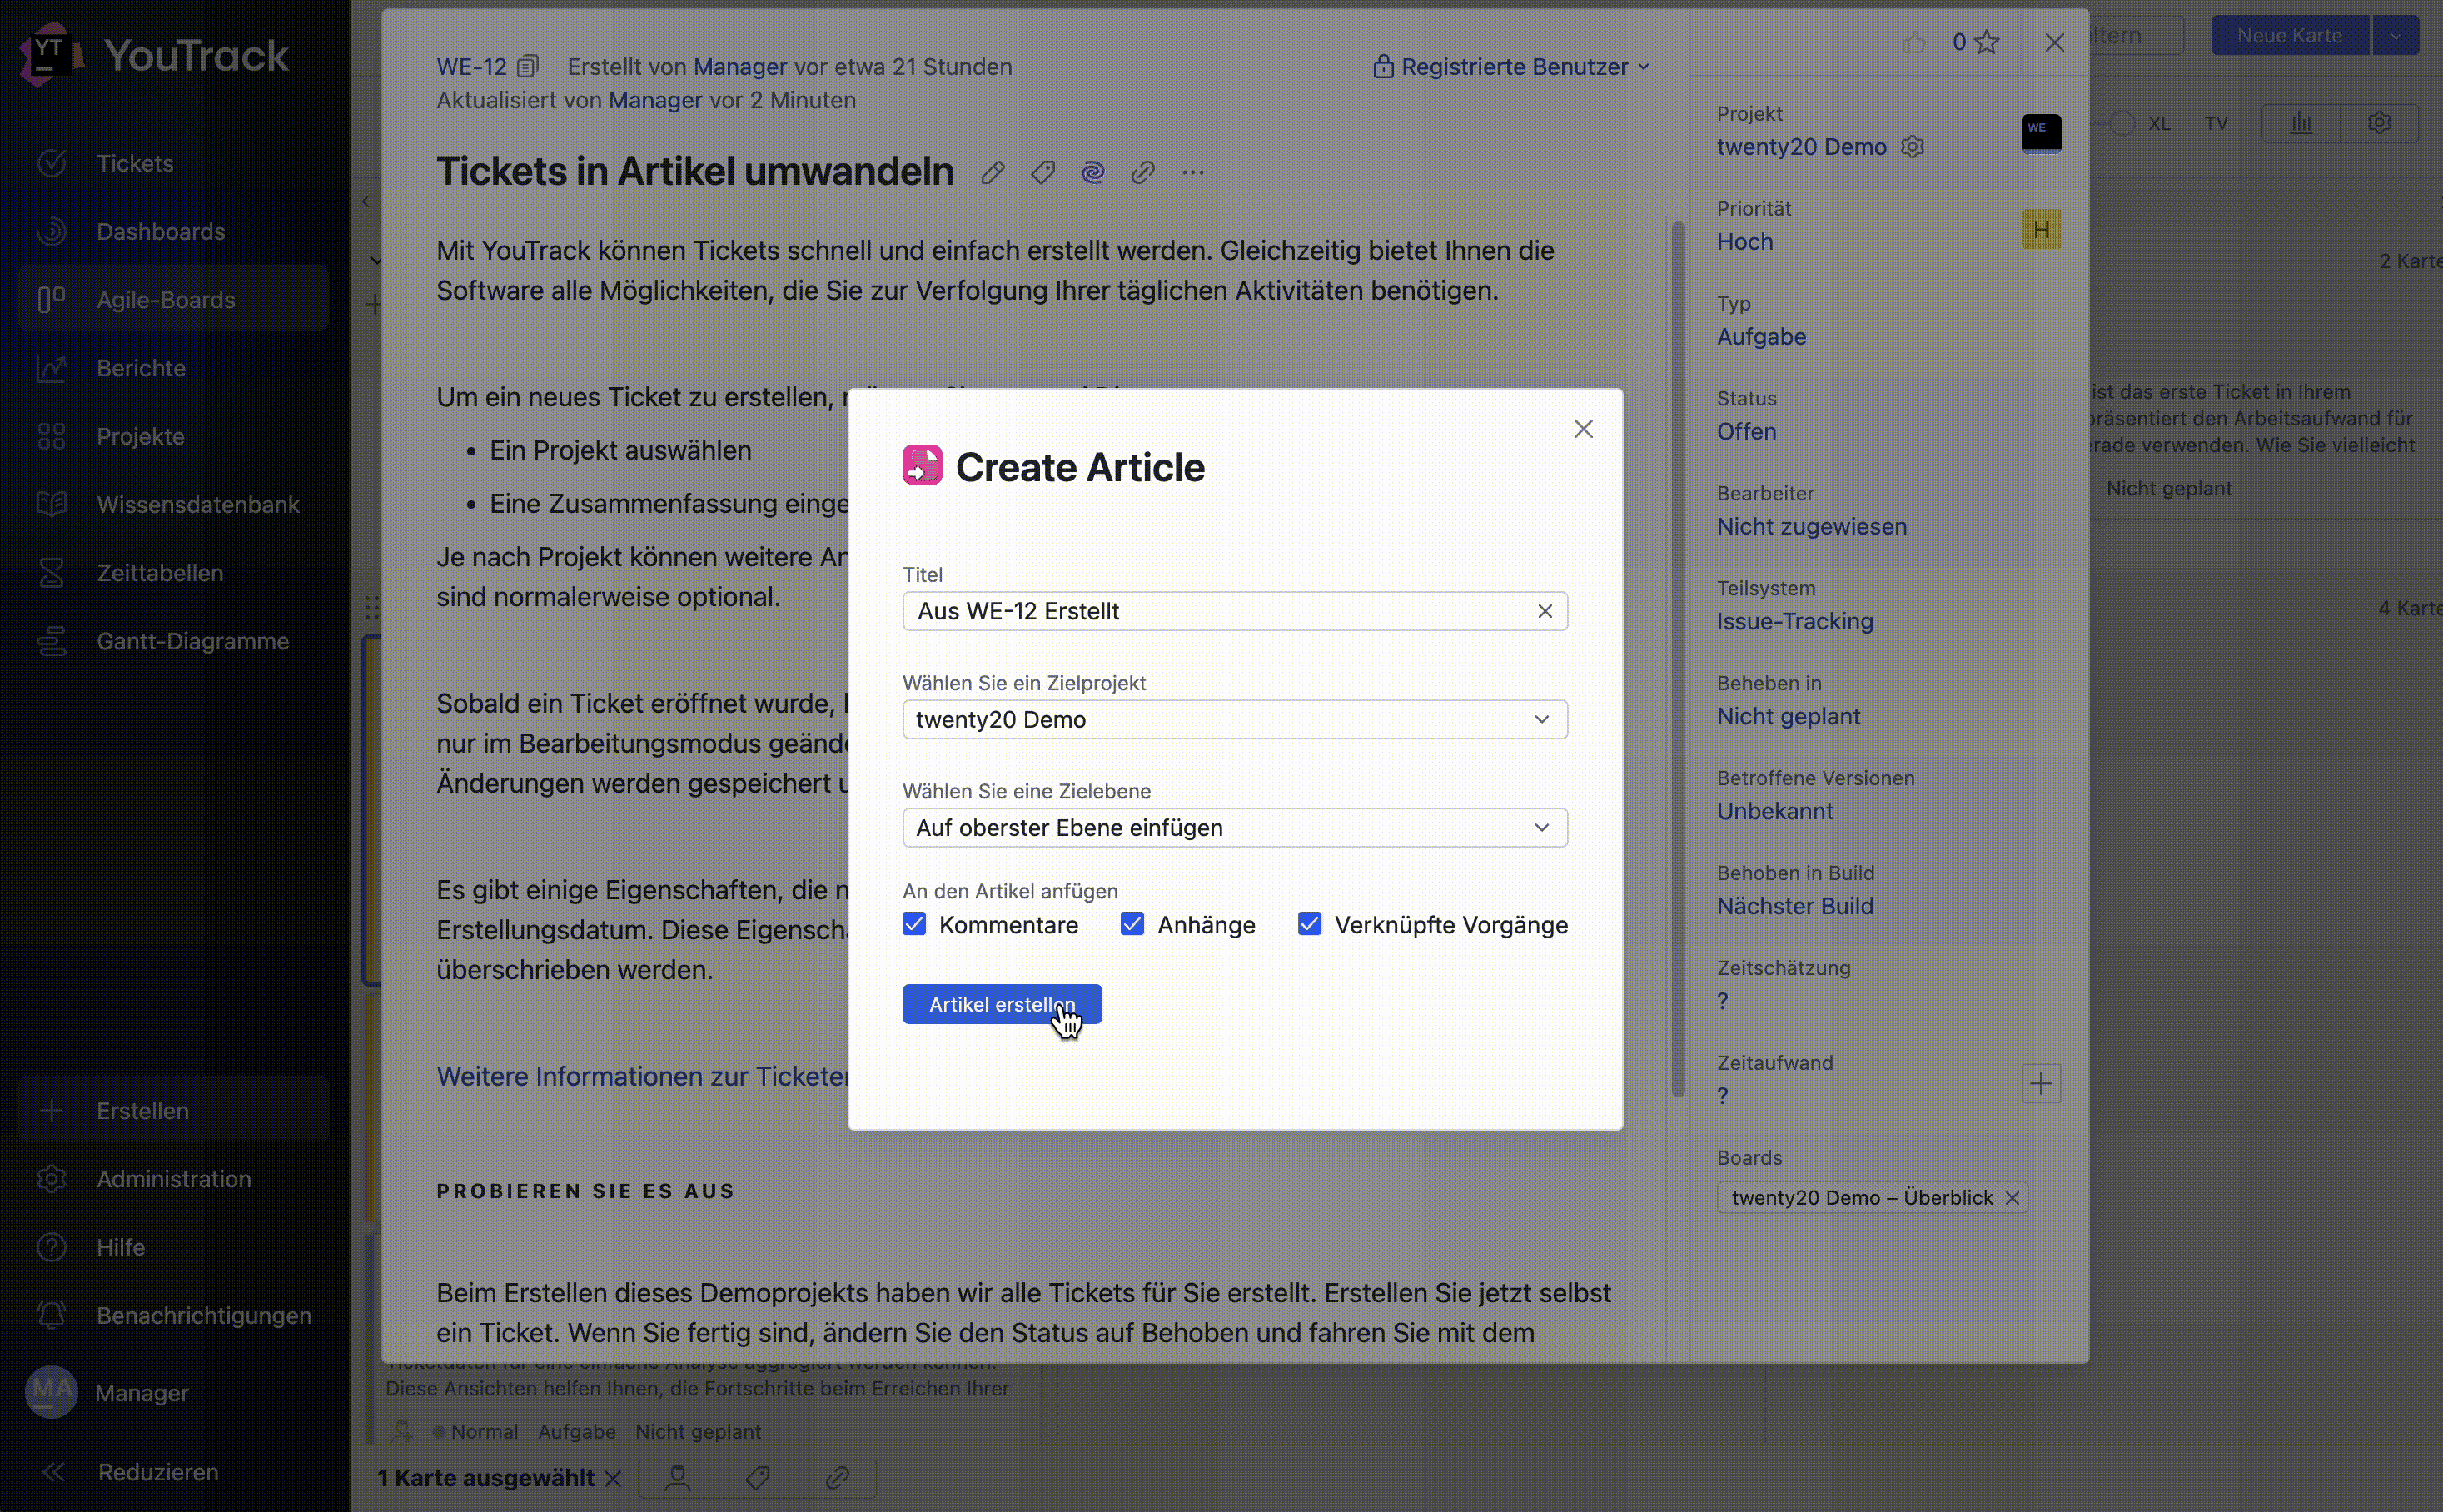
Task: Toggle the Verknüpfte Vorgänge checkbox
Action: click(1309, 924)
